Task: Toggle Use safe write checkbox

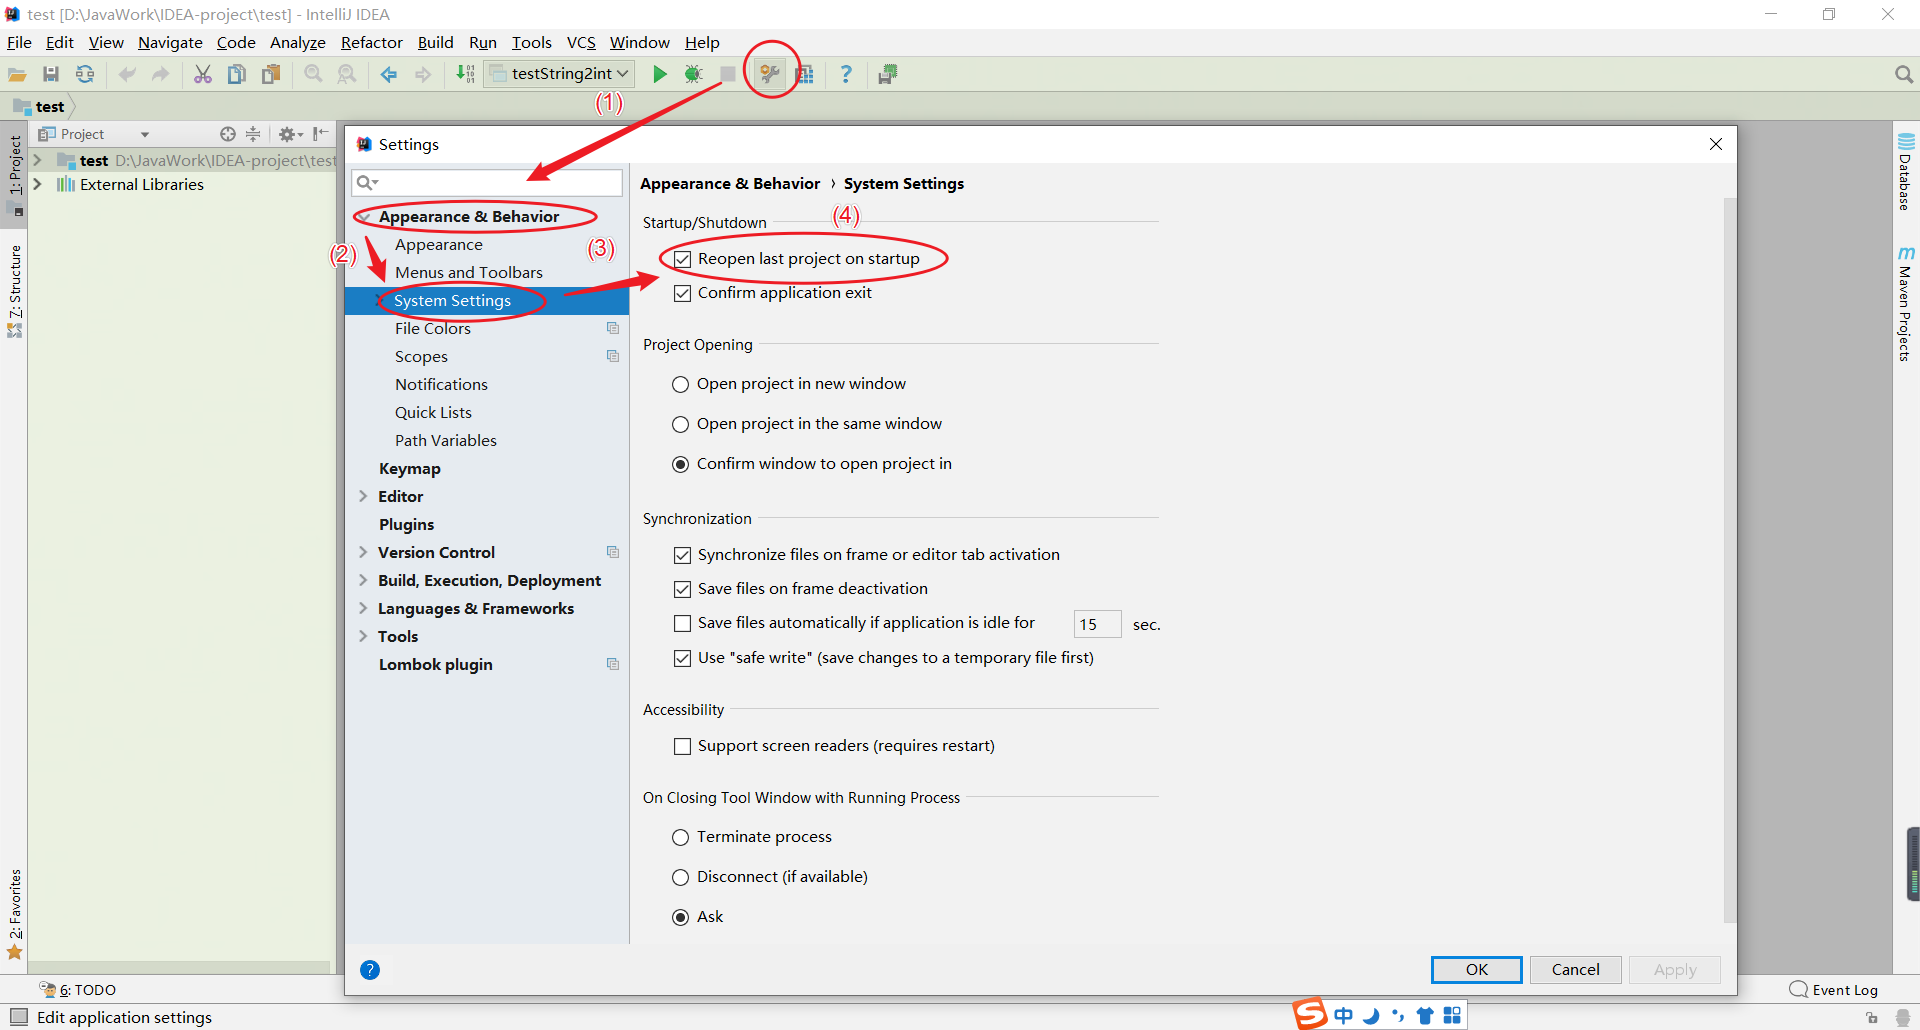Action: click(x=682, y=658)
